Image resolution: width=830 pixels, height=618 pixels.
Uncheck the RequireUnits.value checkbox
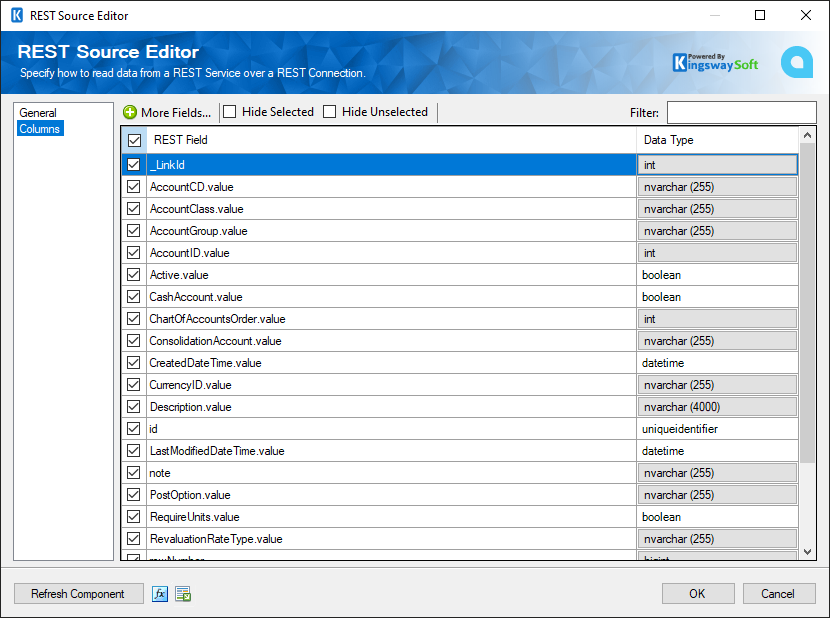coord(133,516)
